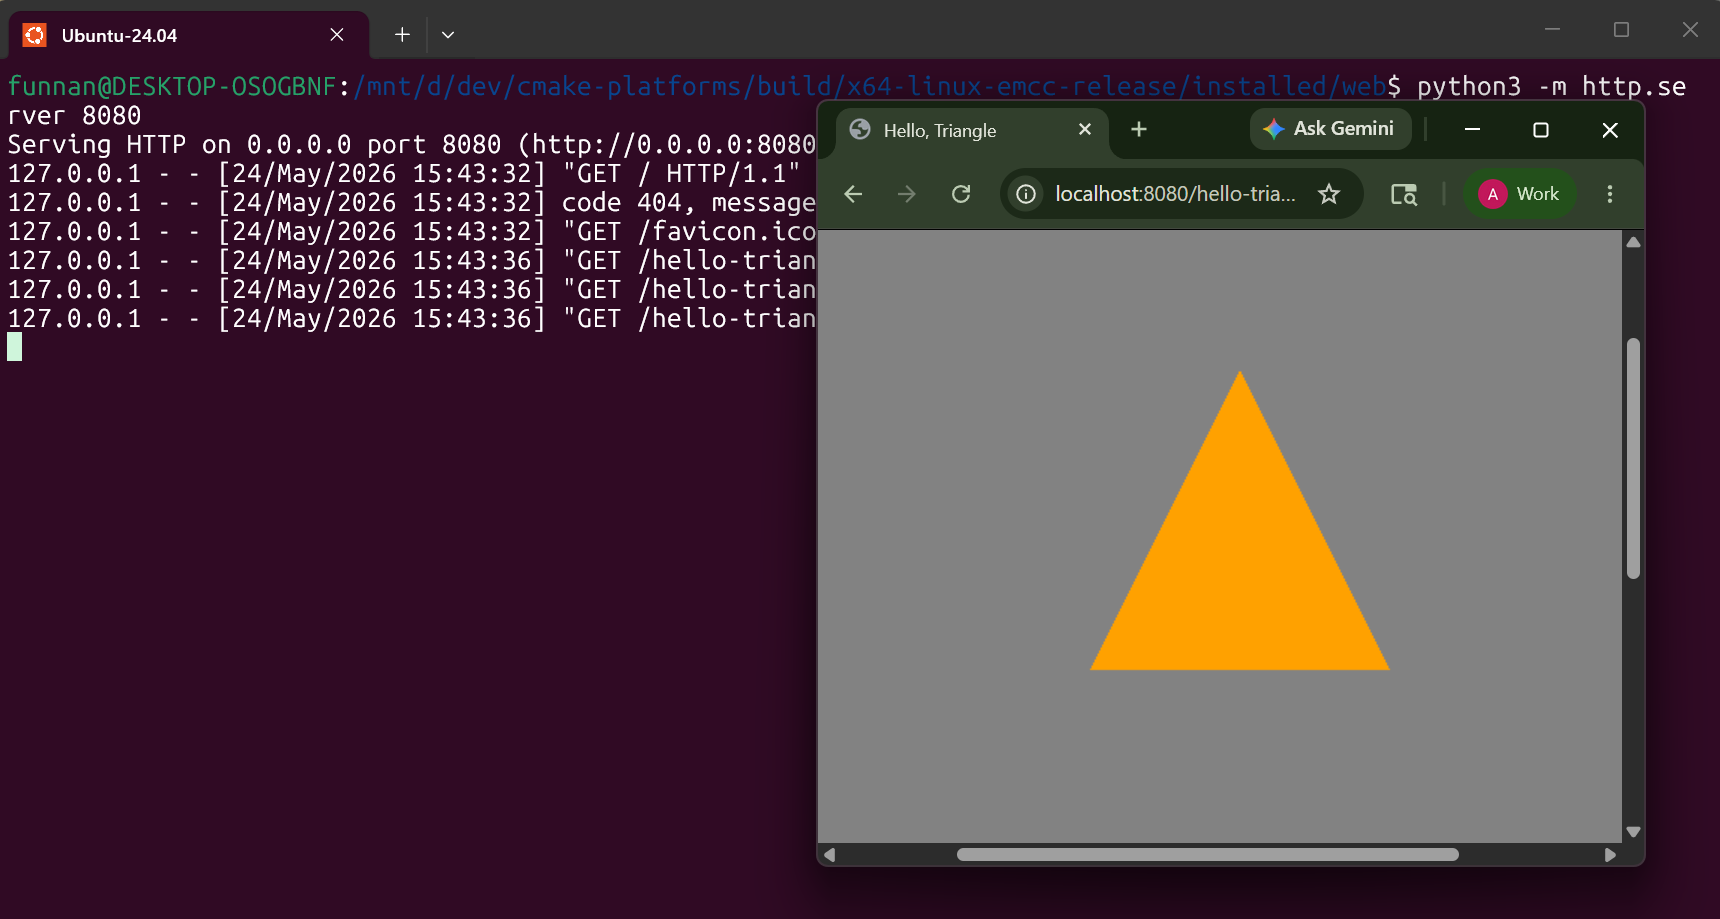This screenshot has width=1720, height=919.
Task: Click the terminal path /mnt/d/dev/cmake-platforms
Action: (x=547, y=87)
